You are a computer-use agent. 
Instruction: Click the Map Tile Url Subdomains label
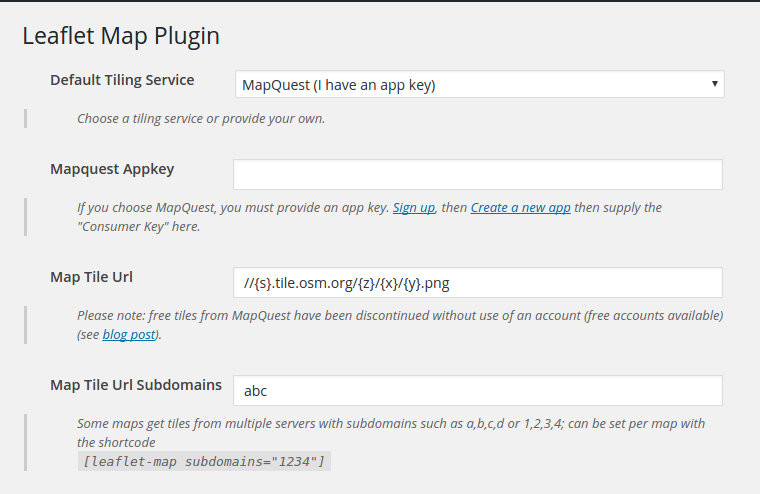click(136, 384)
